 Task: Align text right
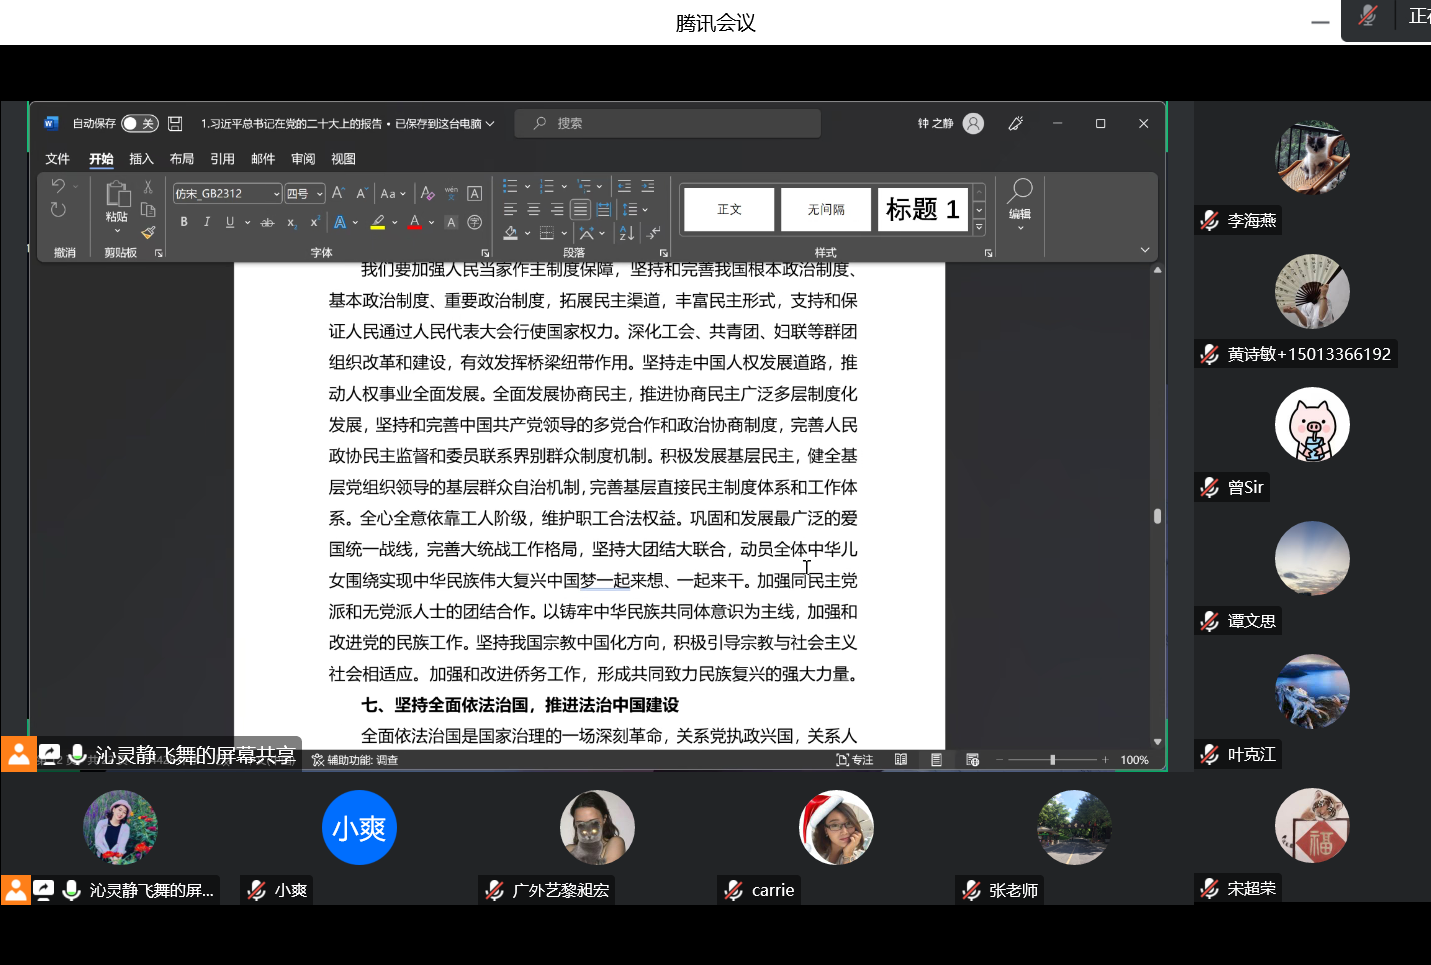tap(557, 210)
